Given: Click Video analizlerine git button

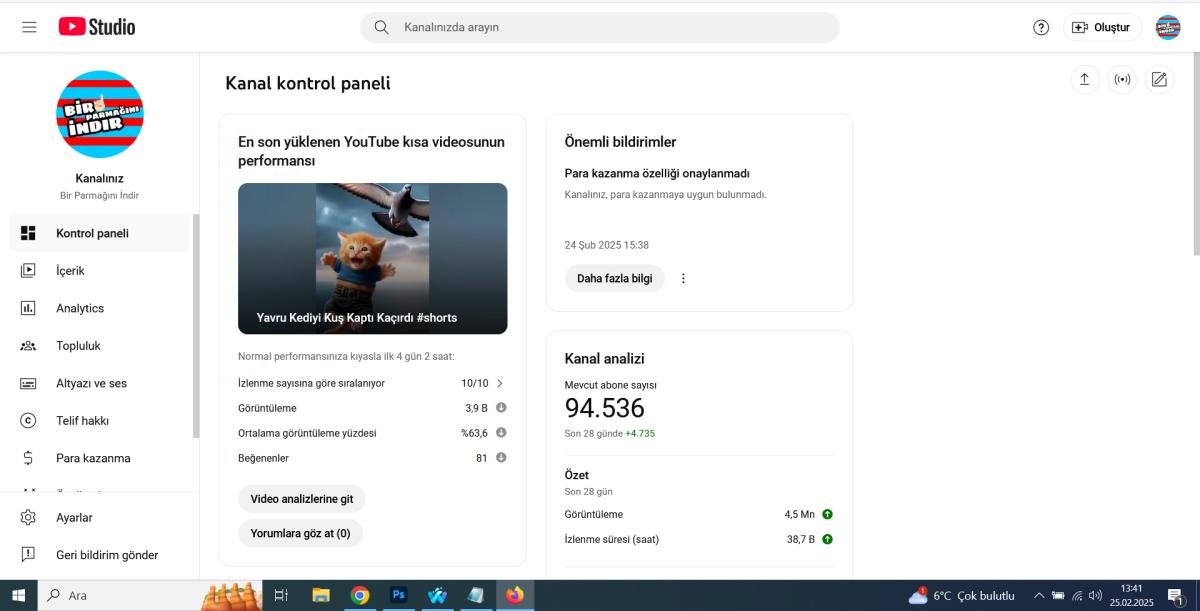Looking at the screenshot, I should [302, 499].
